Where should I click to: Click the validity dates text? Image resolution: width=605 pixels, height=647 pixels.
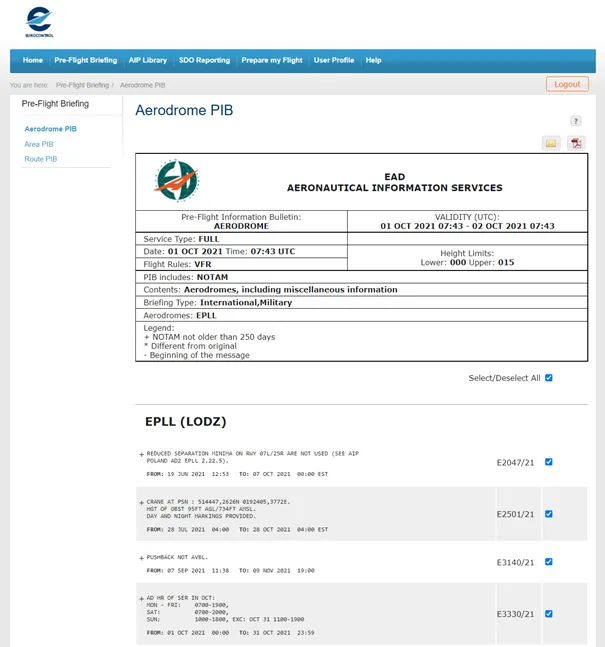pyautogui.click(x=467, y=226)
